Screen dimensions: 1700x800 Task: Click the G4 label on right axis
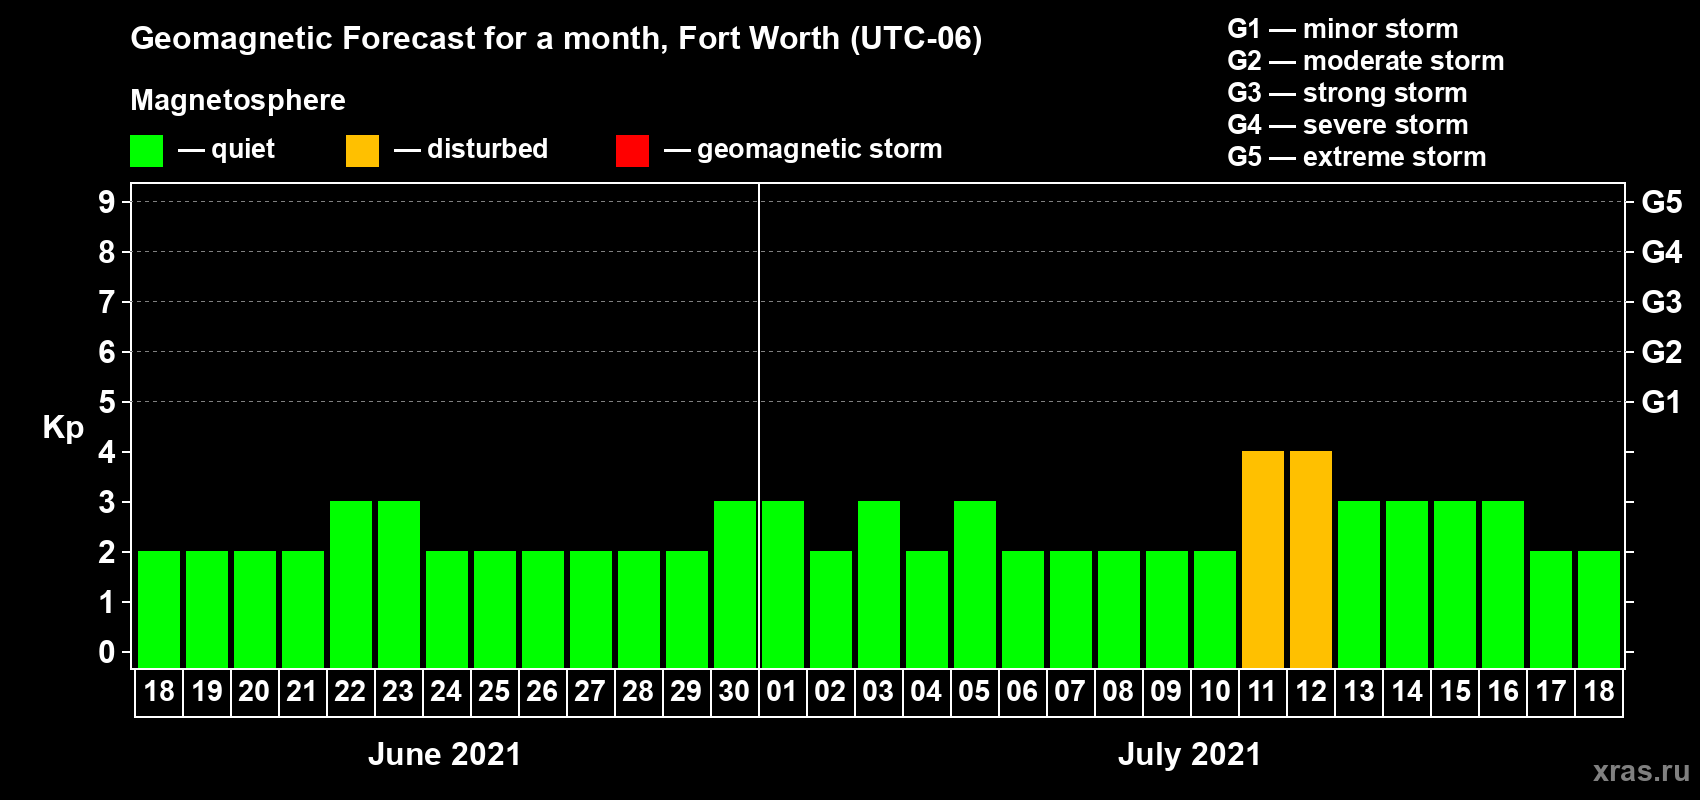[x=1662, y=252]
